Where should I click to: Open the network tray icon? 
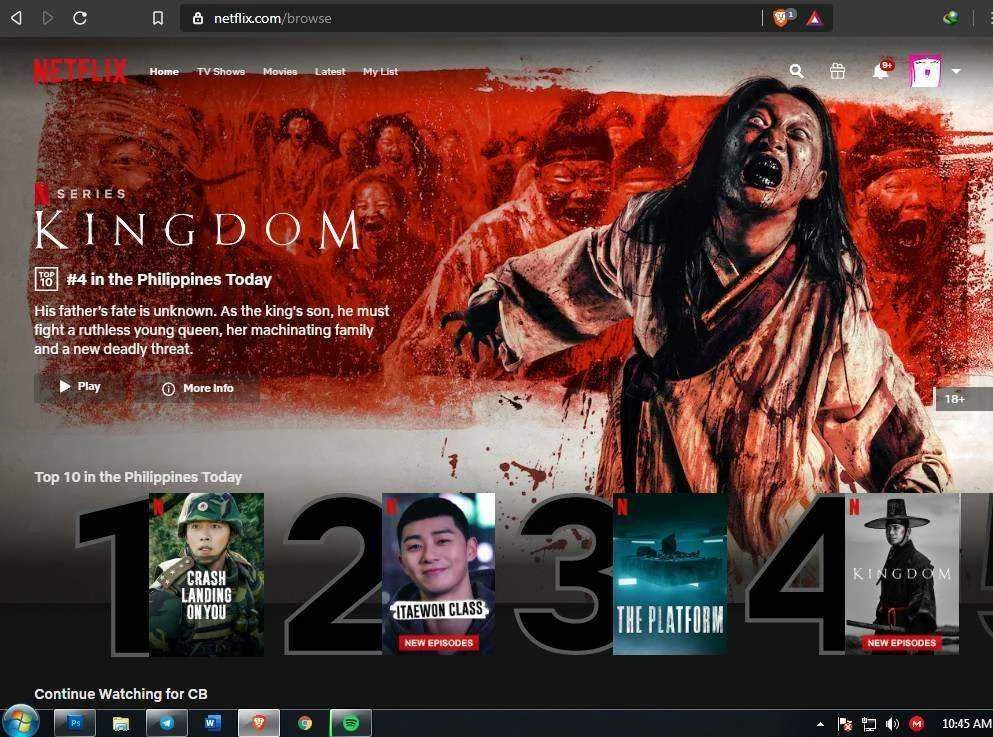[869, 724]
